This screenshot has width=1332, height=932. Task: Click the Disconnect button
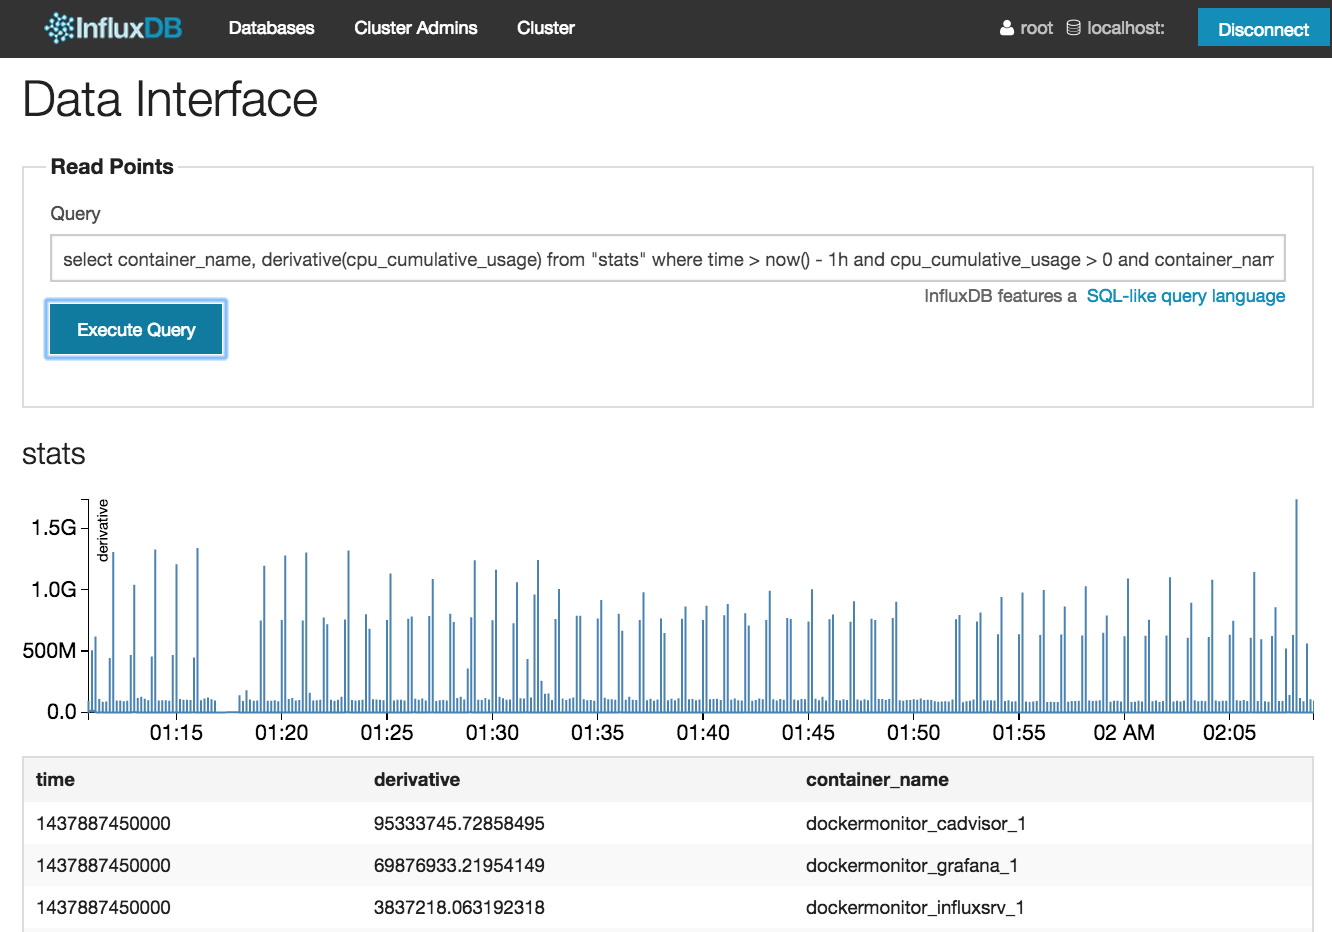pos(1263,29)
